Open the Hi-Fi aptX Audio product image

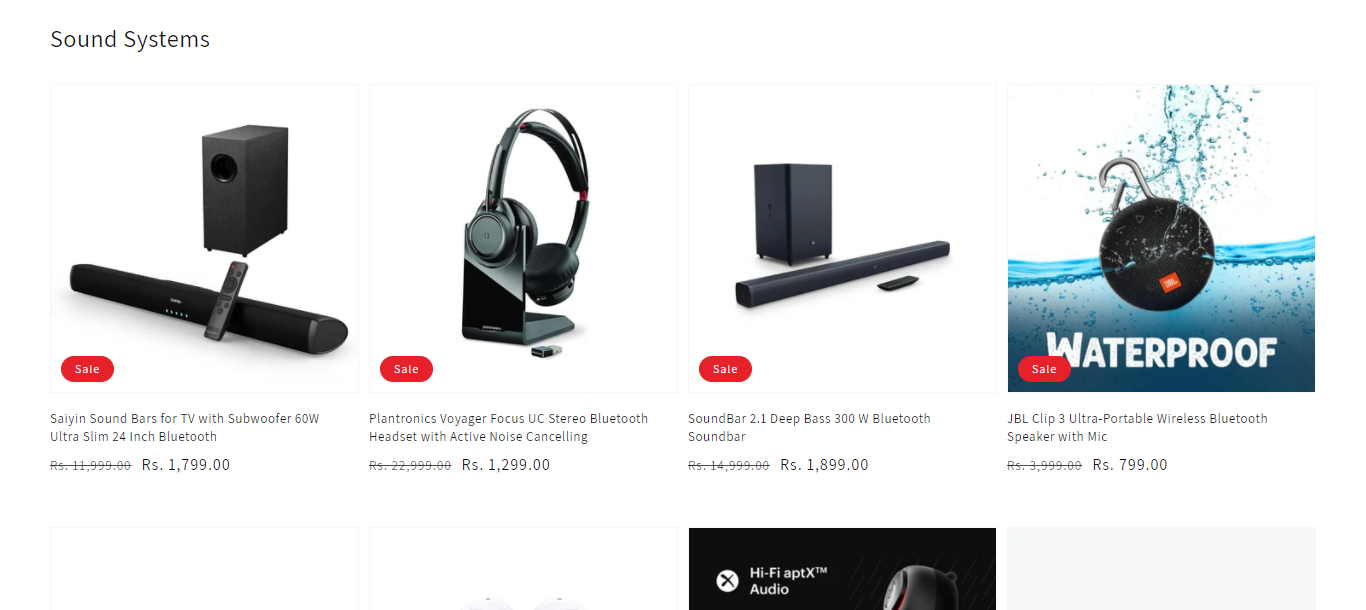point(842,569)
